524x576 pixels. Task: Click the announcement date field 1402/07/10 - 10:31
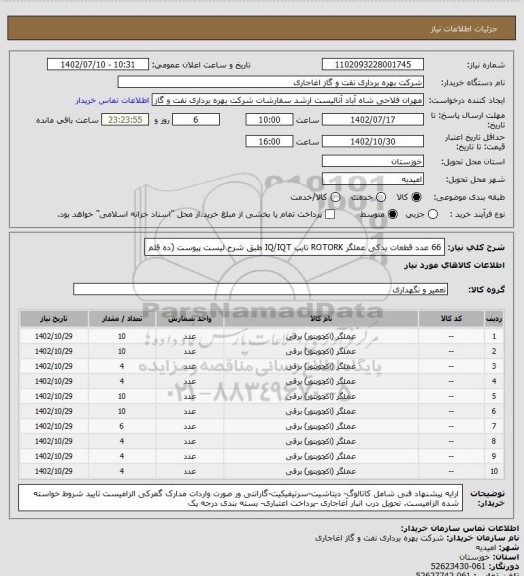[x=98, y=64]
